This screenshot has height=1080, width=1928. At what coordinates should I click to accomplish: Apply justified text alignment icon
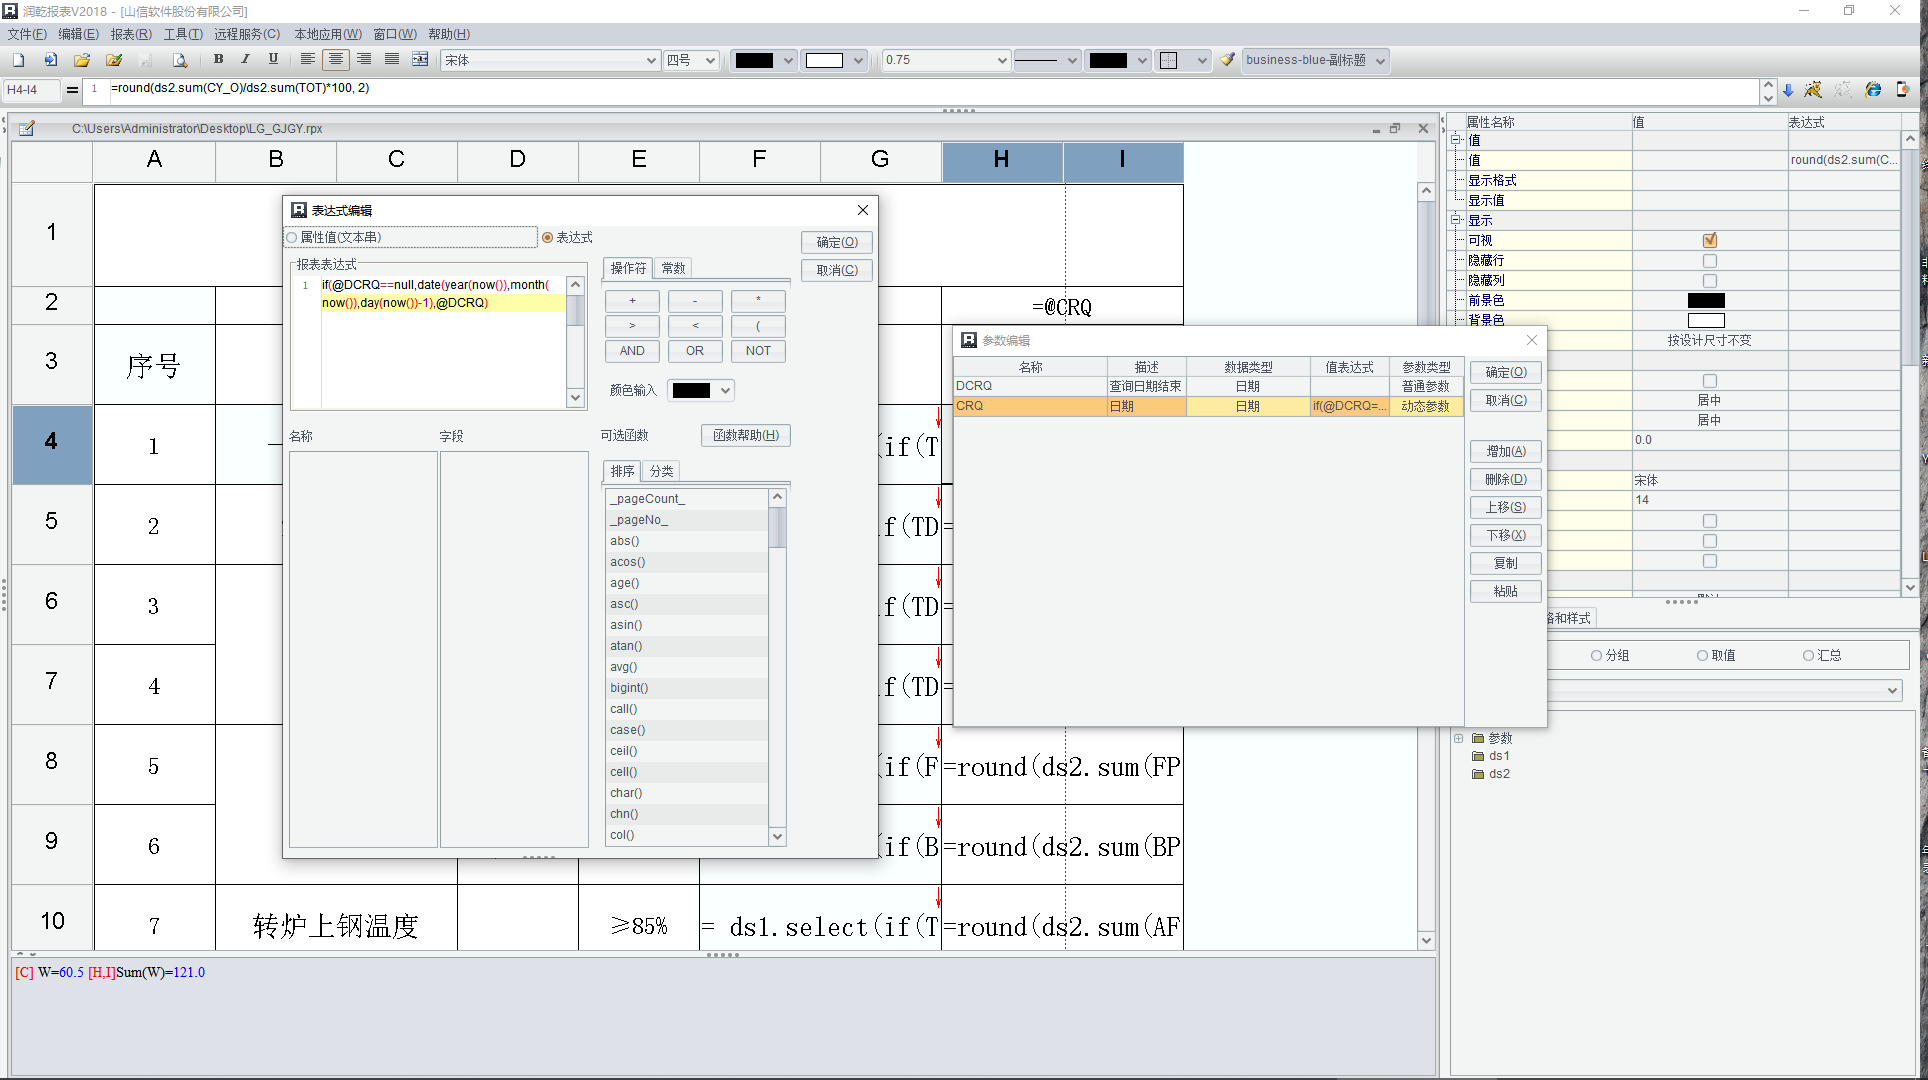point(392,59)
